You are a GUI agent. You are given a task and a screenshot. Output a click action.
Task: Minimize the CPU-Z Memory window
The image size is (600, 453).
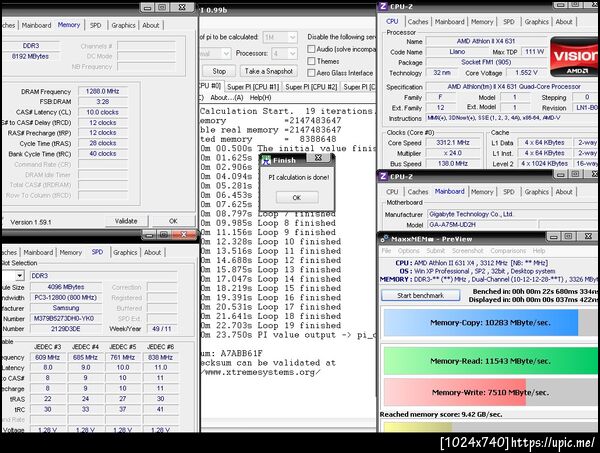pos(148,7)
